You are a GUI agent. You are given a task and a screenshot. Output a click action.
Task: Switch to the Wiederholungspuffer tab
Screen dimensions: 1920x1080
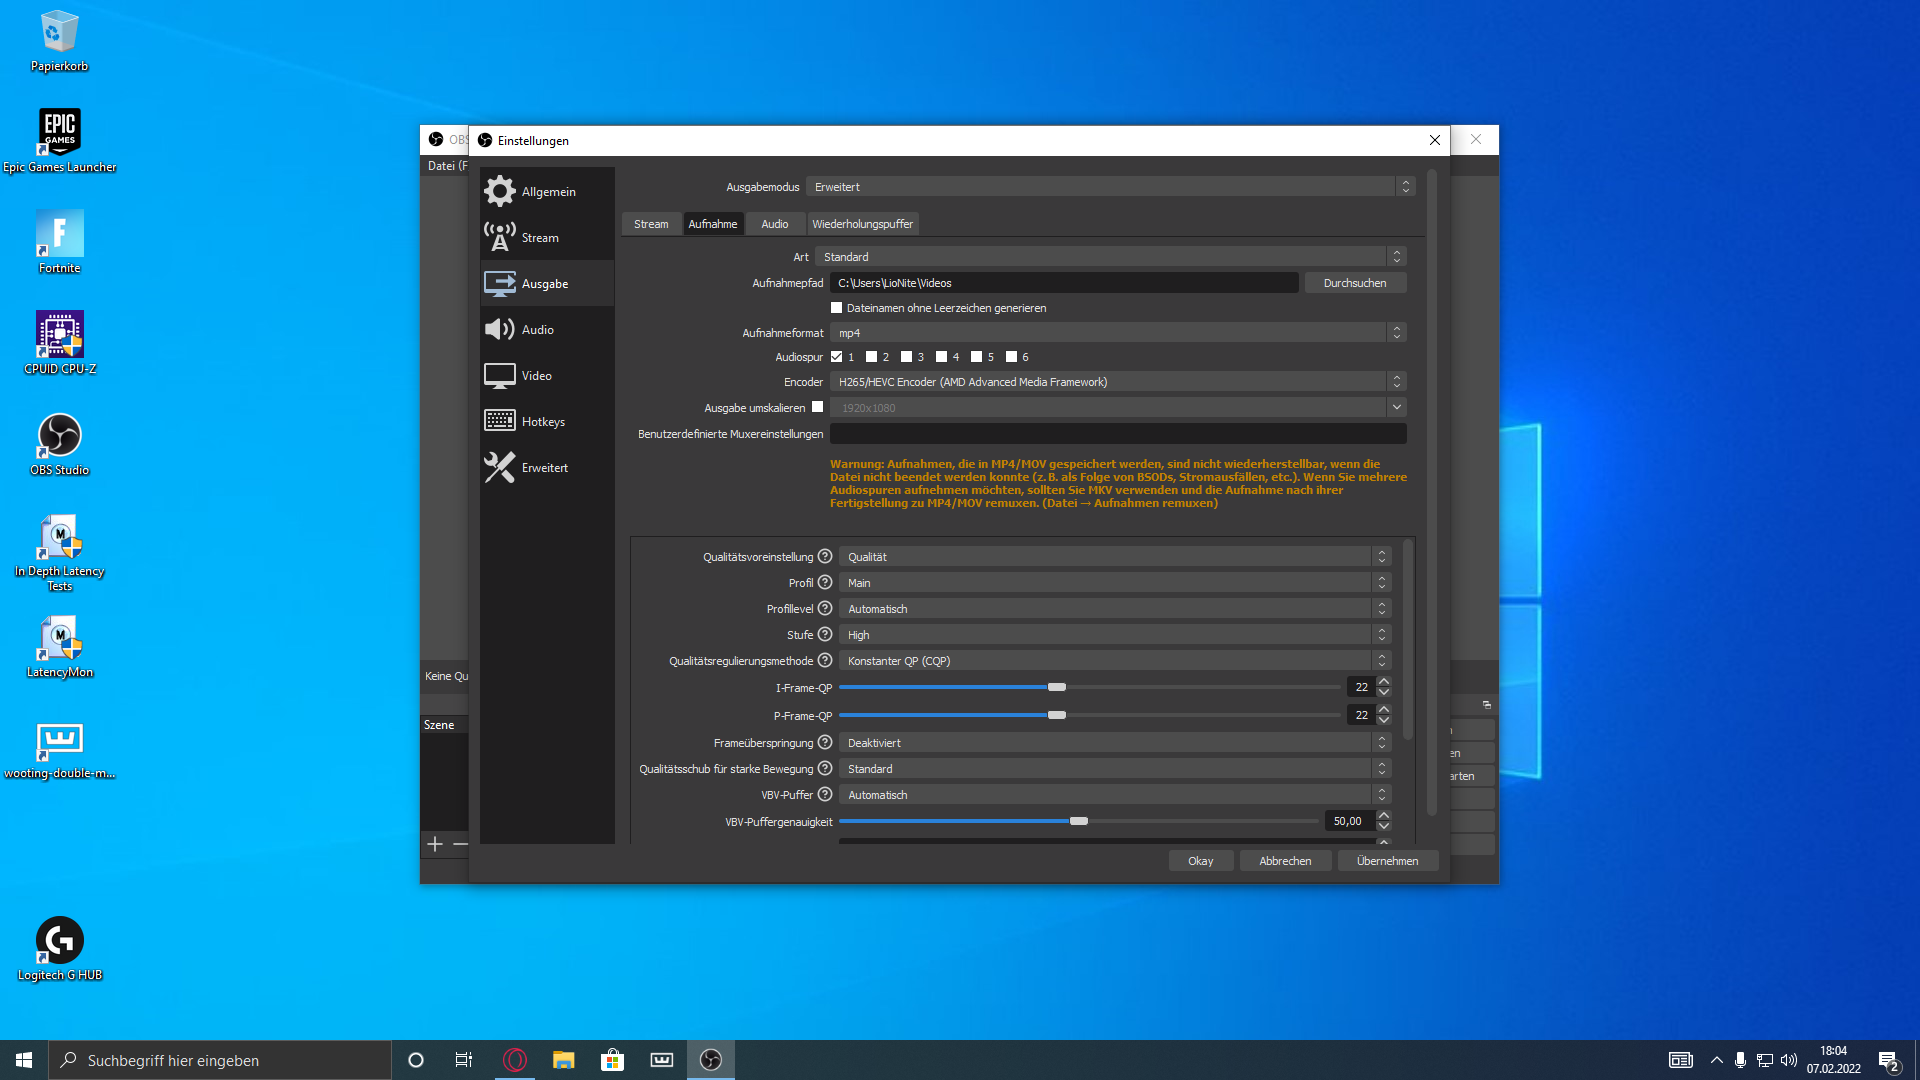pos(862,224)
